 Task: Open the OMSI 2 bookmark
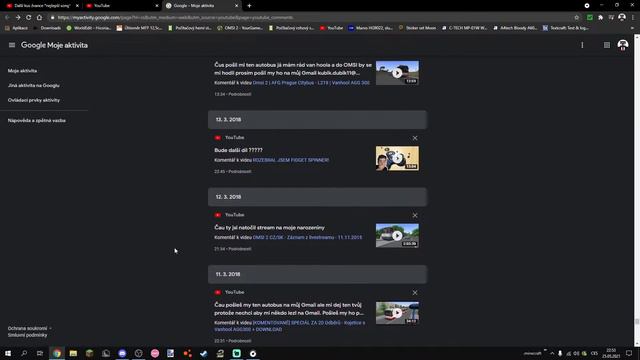click(x=240, y=28)
